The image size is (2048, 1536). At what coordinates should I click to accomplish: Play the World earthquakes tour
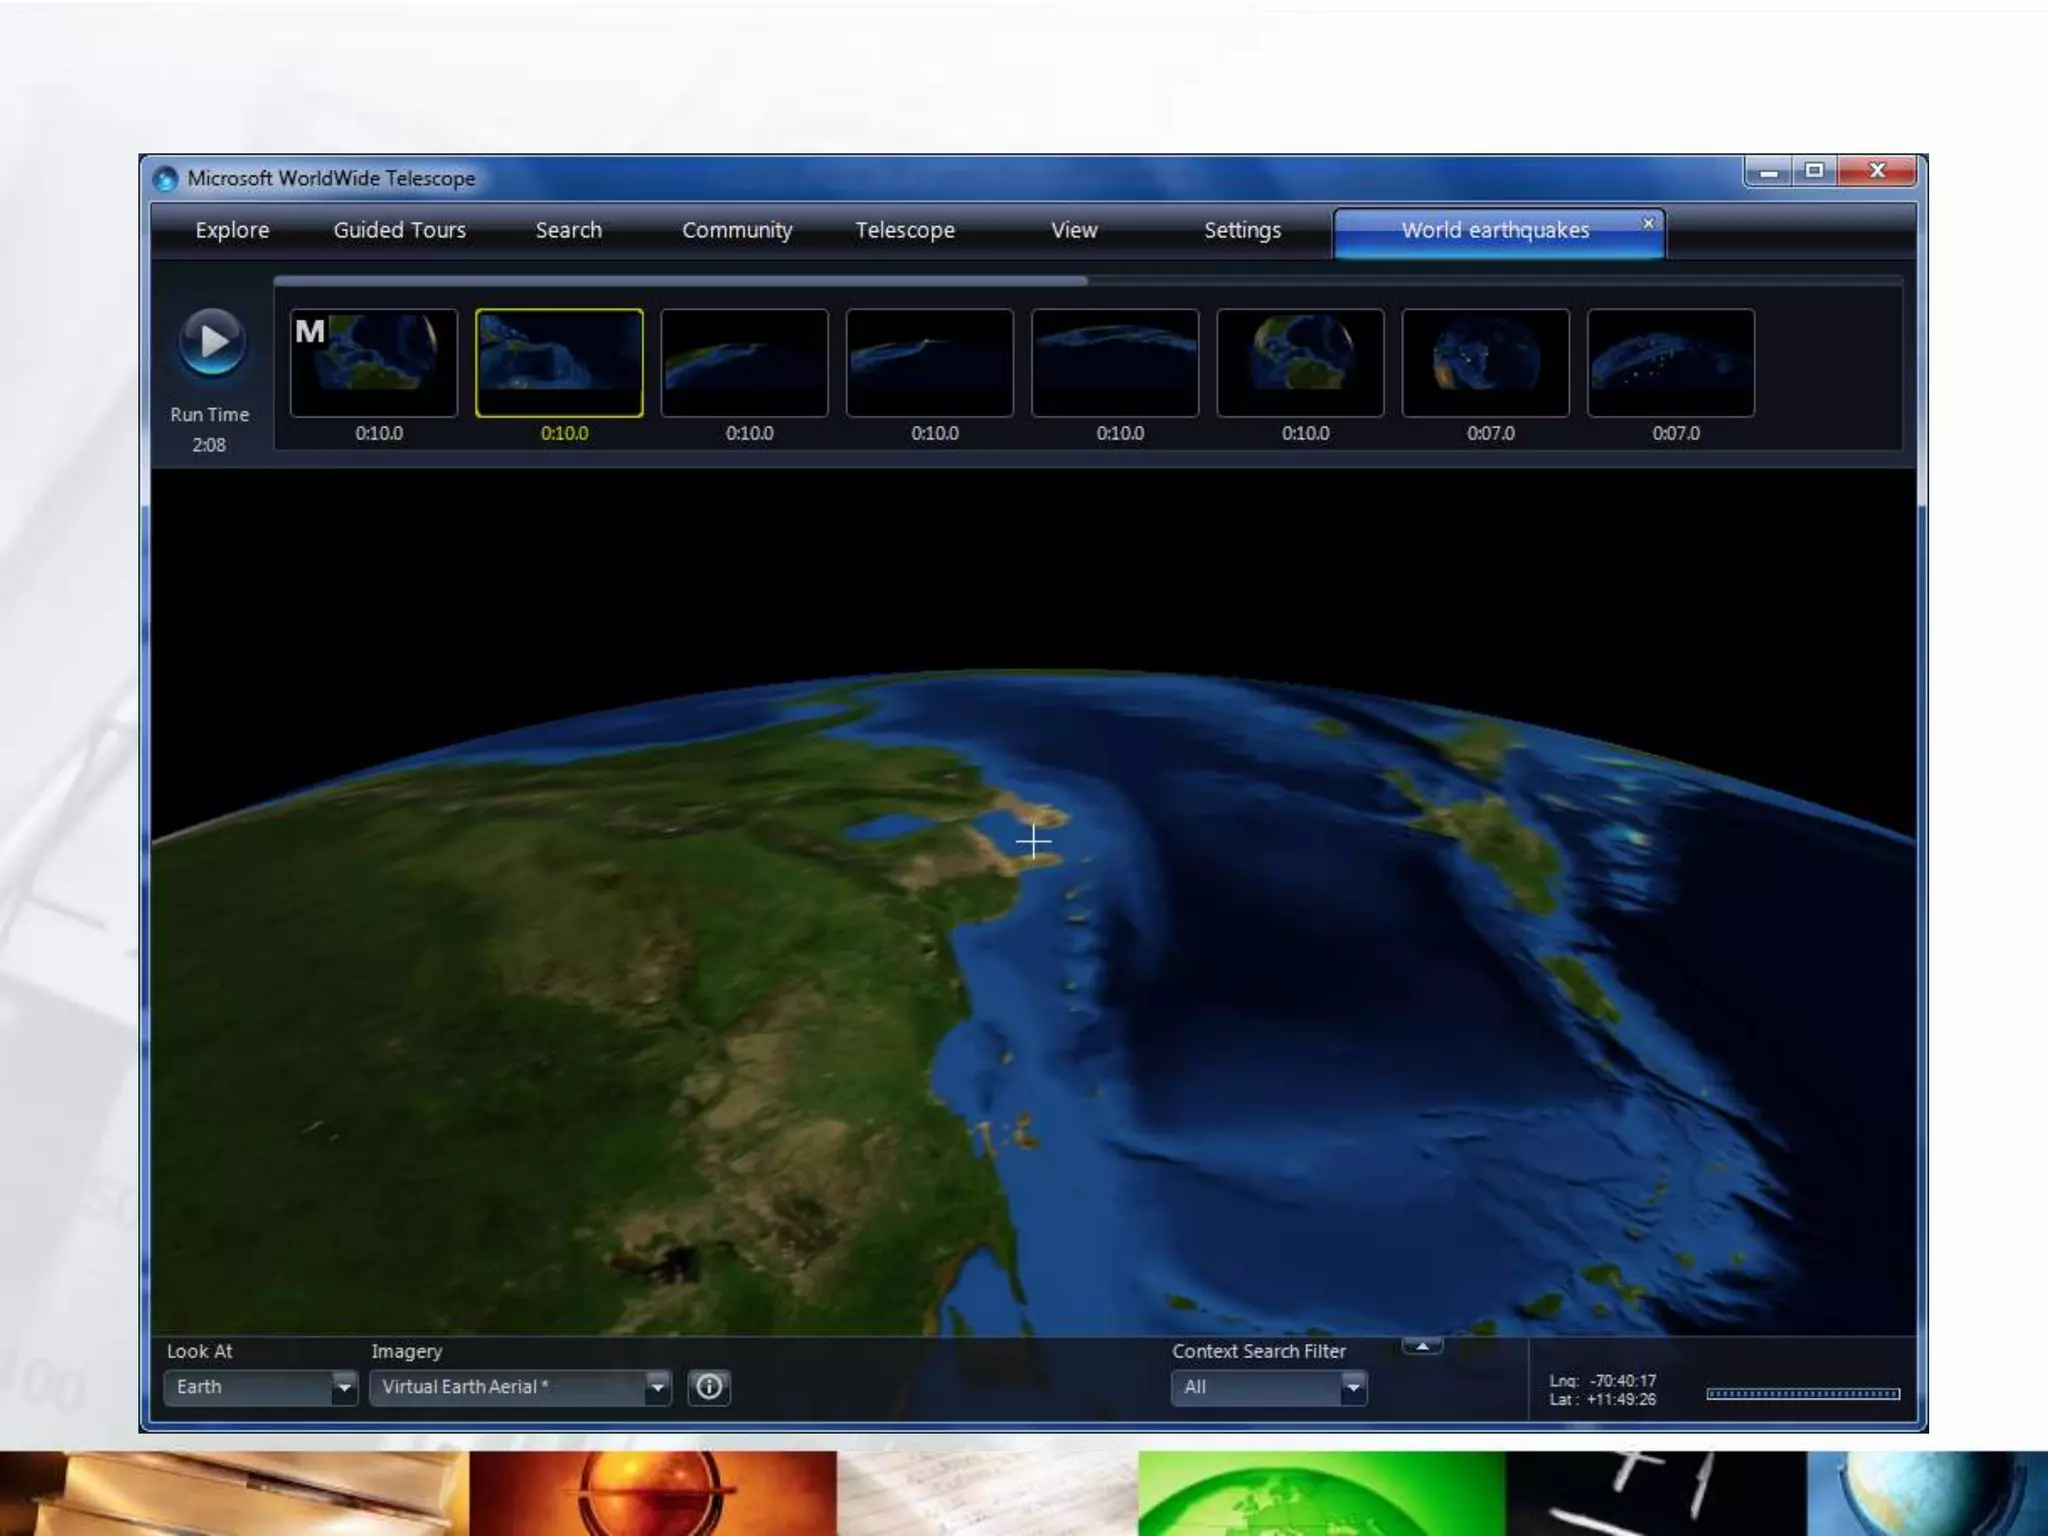(x=211, y=342)
